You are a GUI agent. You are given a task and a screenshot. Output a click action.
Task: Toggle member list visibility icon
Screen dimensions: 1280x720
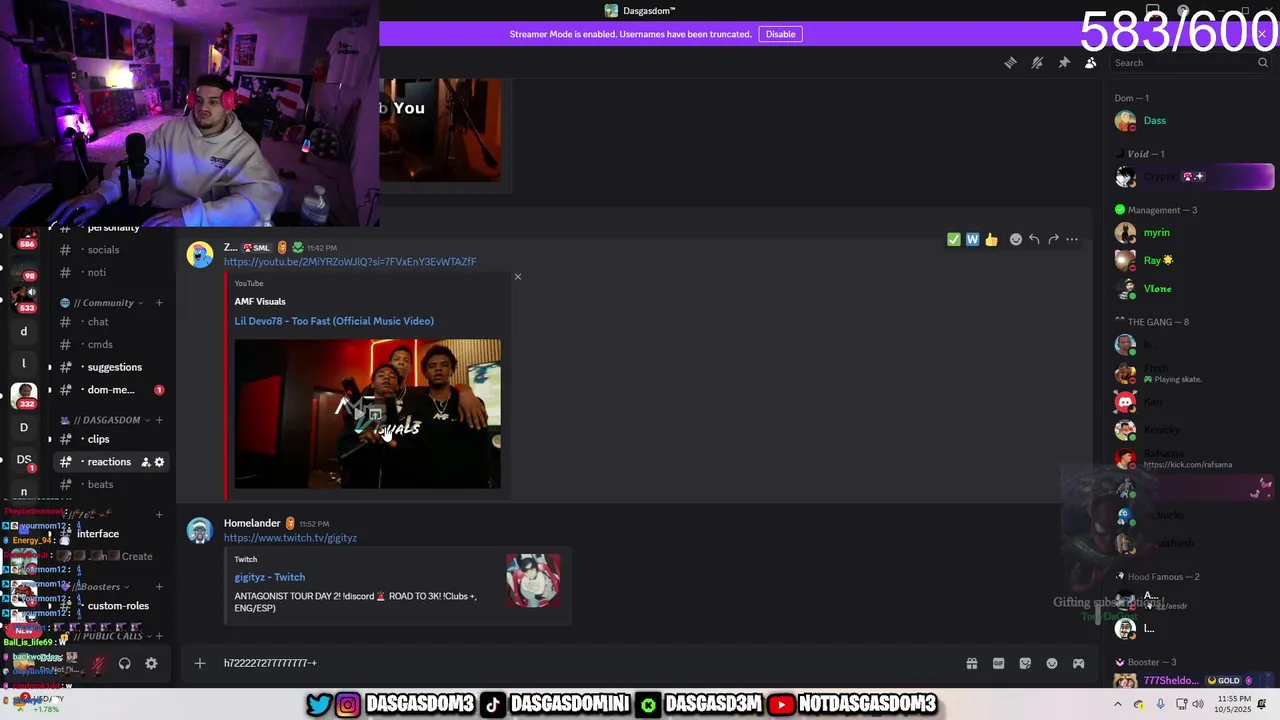(1091, 62)
